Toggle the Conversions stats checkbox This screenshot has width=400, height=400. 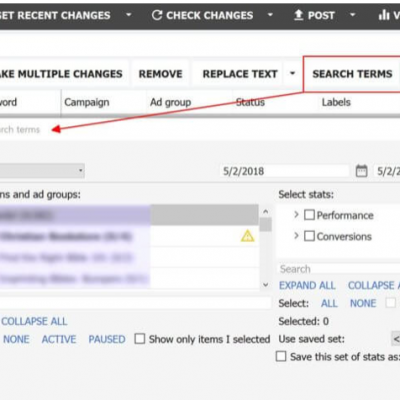(x=309, y=236)
